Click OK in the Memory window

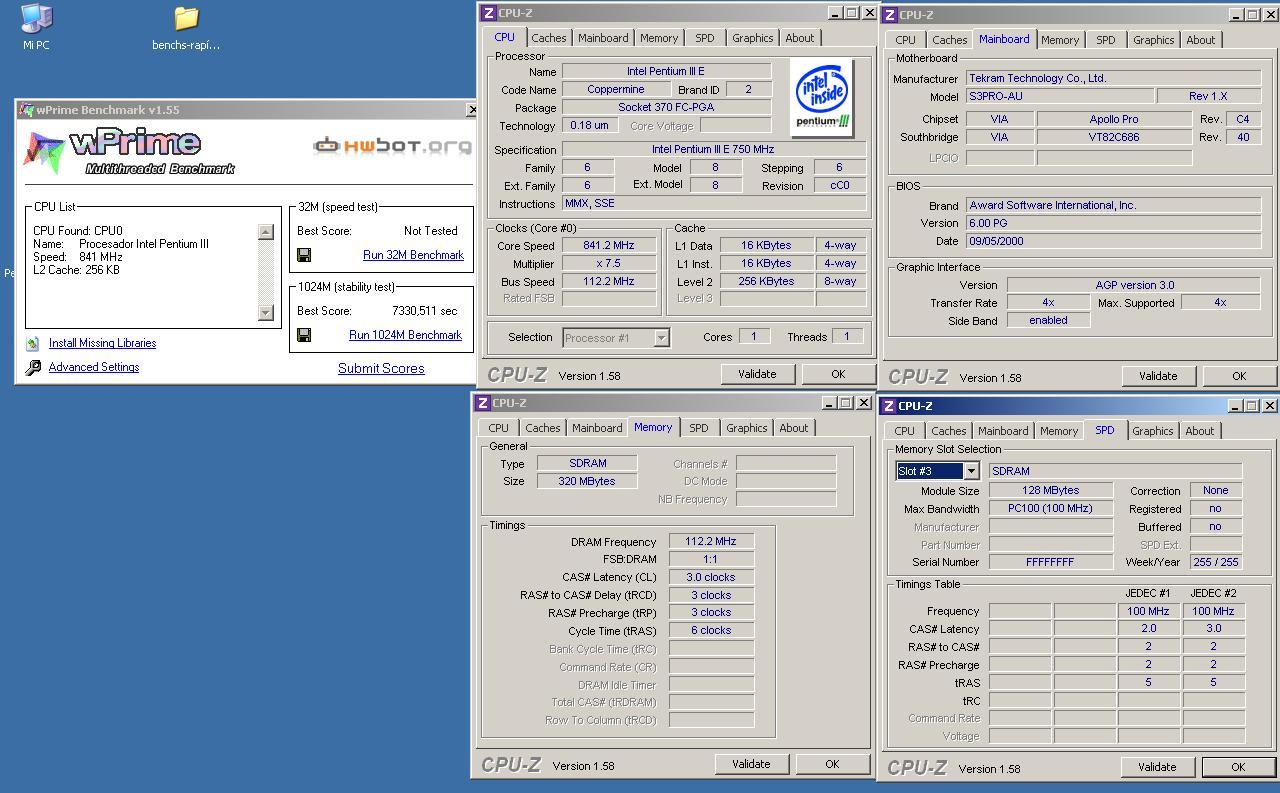click(x=832, y=764)
